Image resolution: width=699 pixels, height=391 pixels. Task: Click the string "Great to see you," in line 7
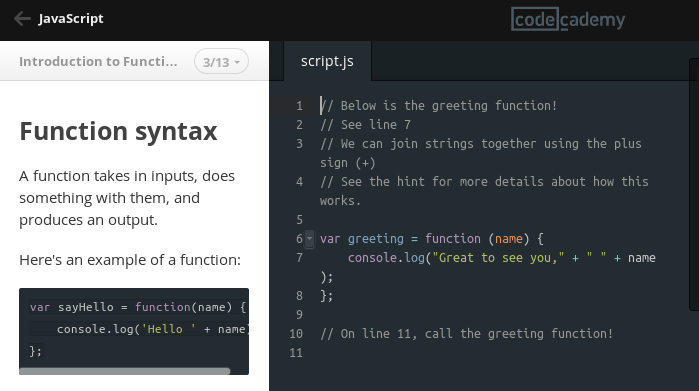[498, 258]
